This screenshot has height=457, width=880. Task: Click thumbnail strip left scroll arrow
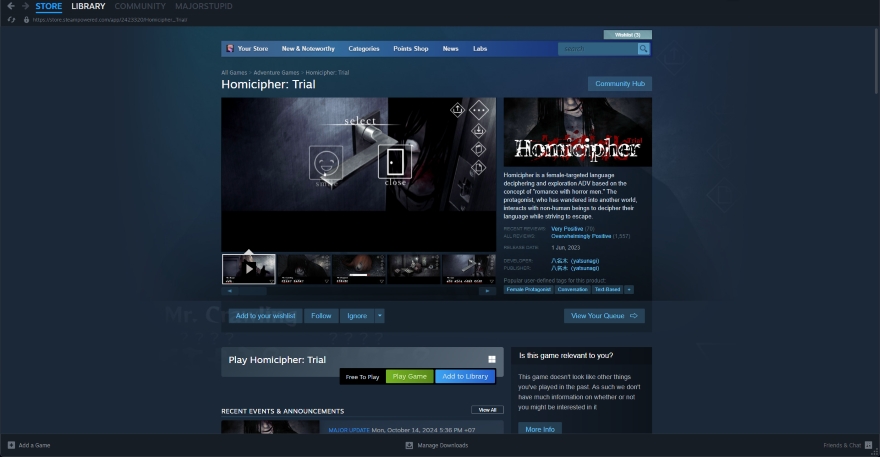click(230, 291)
